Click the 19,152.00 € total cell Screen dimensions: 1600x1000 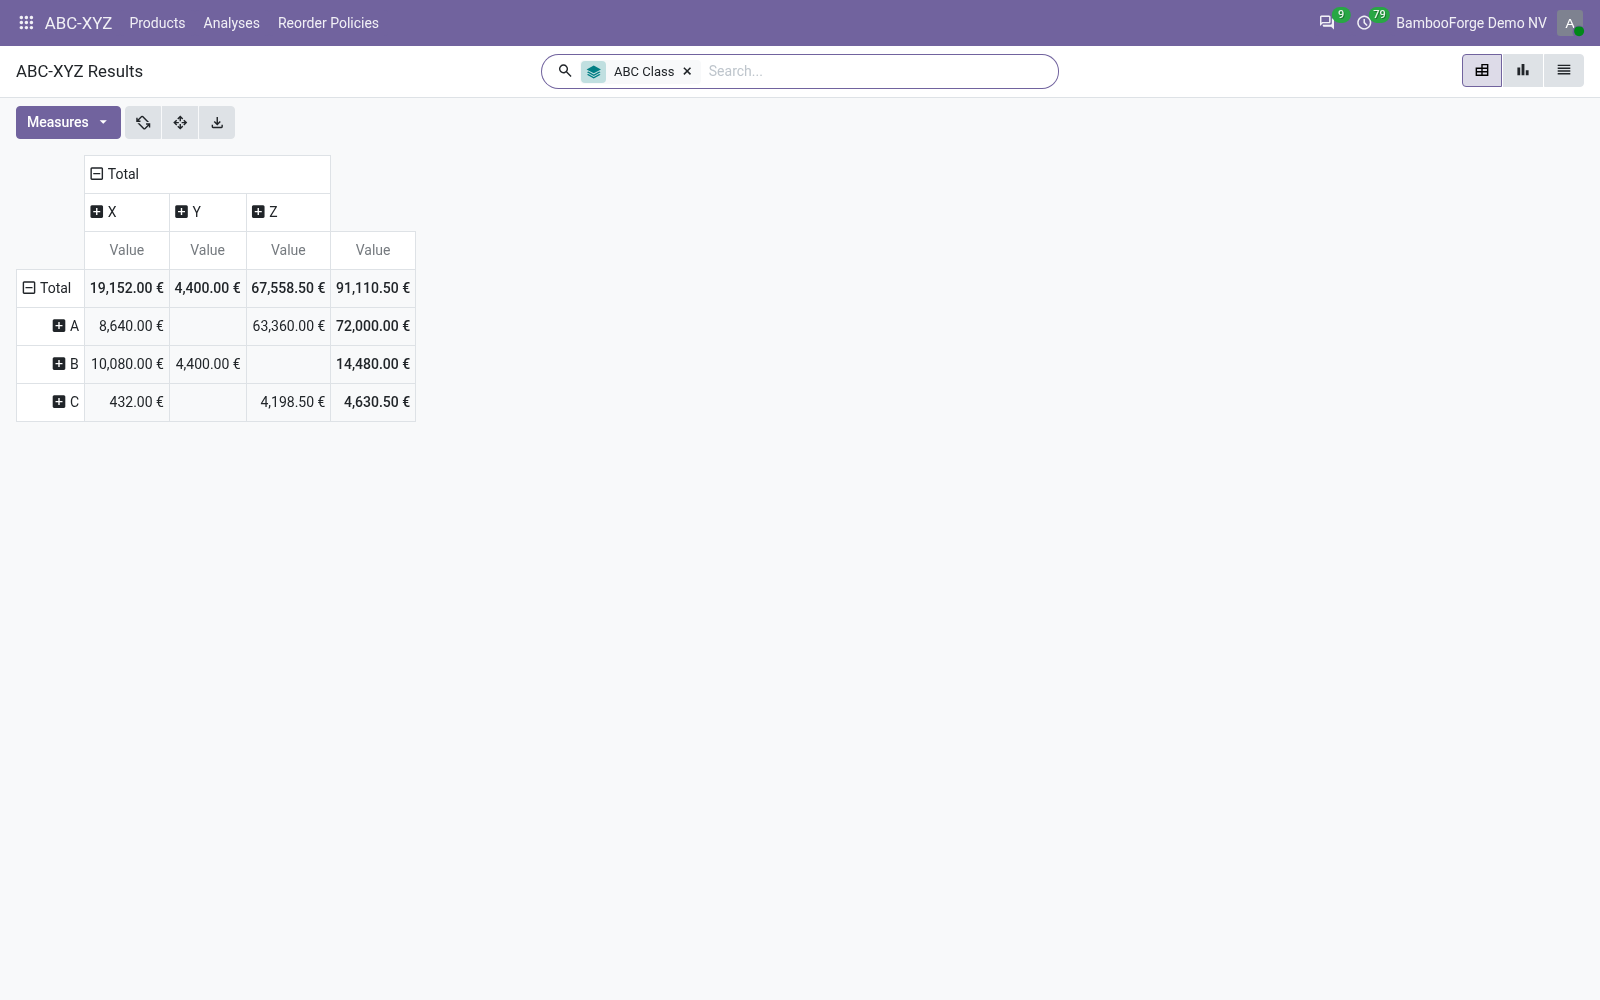(127, 288)
